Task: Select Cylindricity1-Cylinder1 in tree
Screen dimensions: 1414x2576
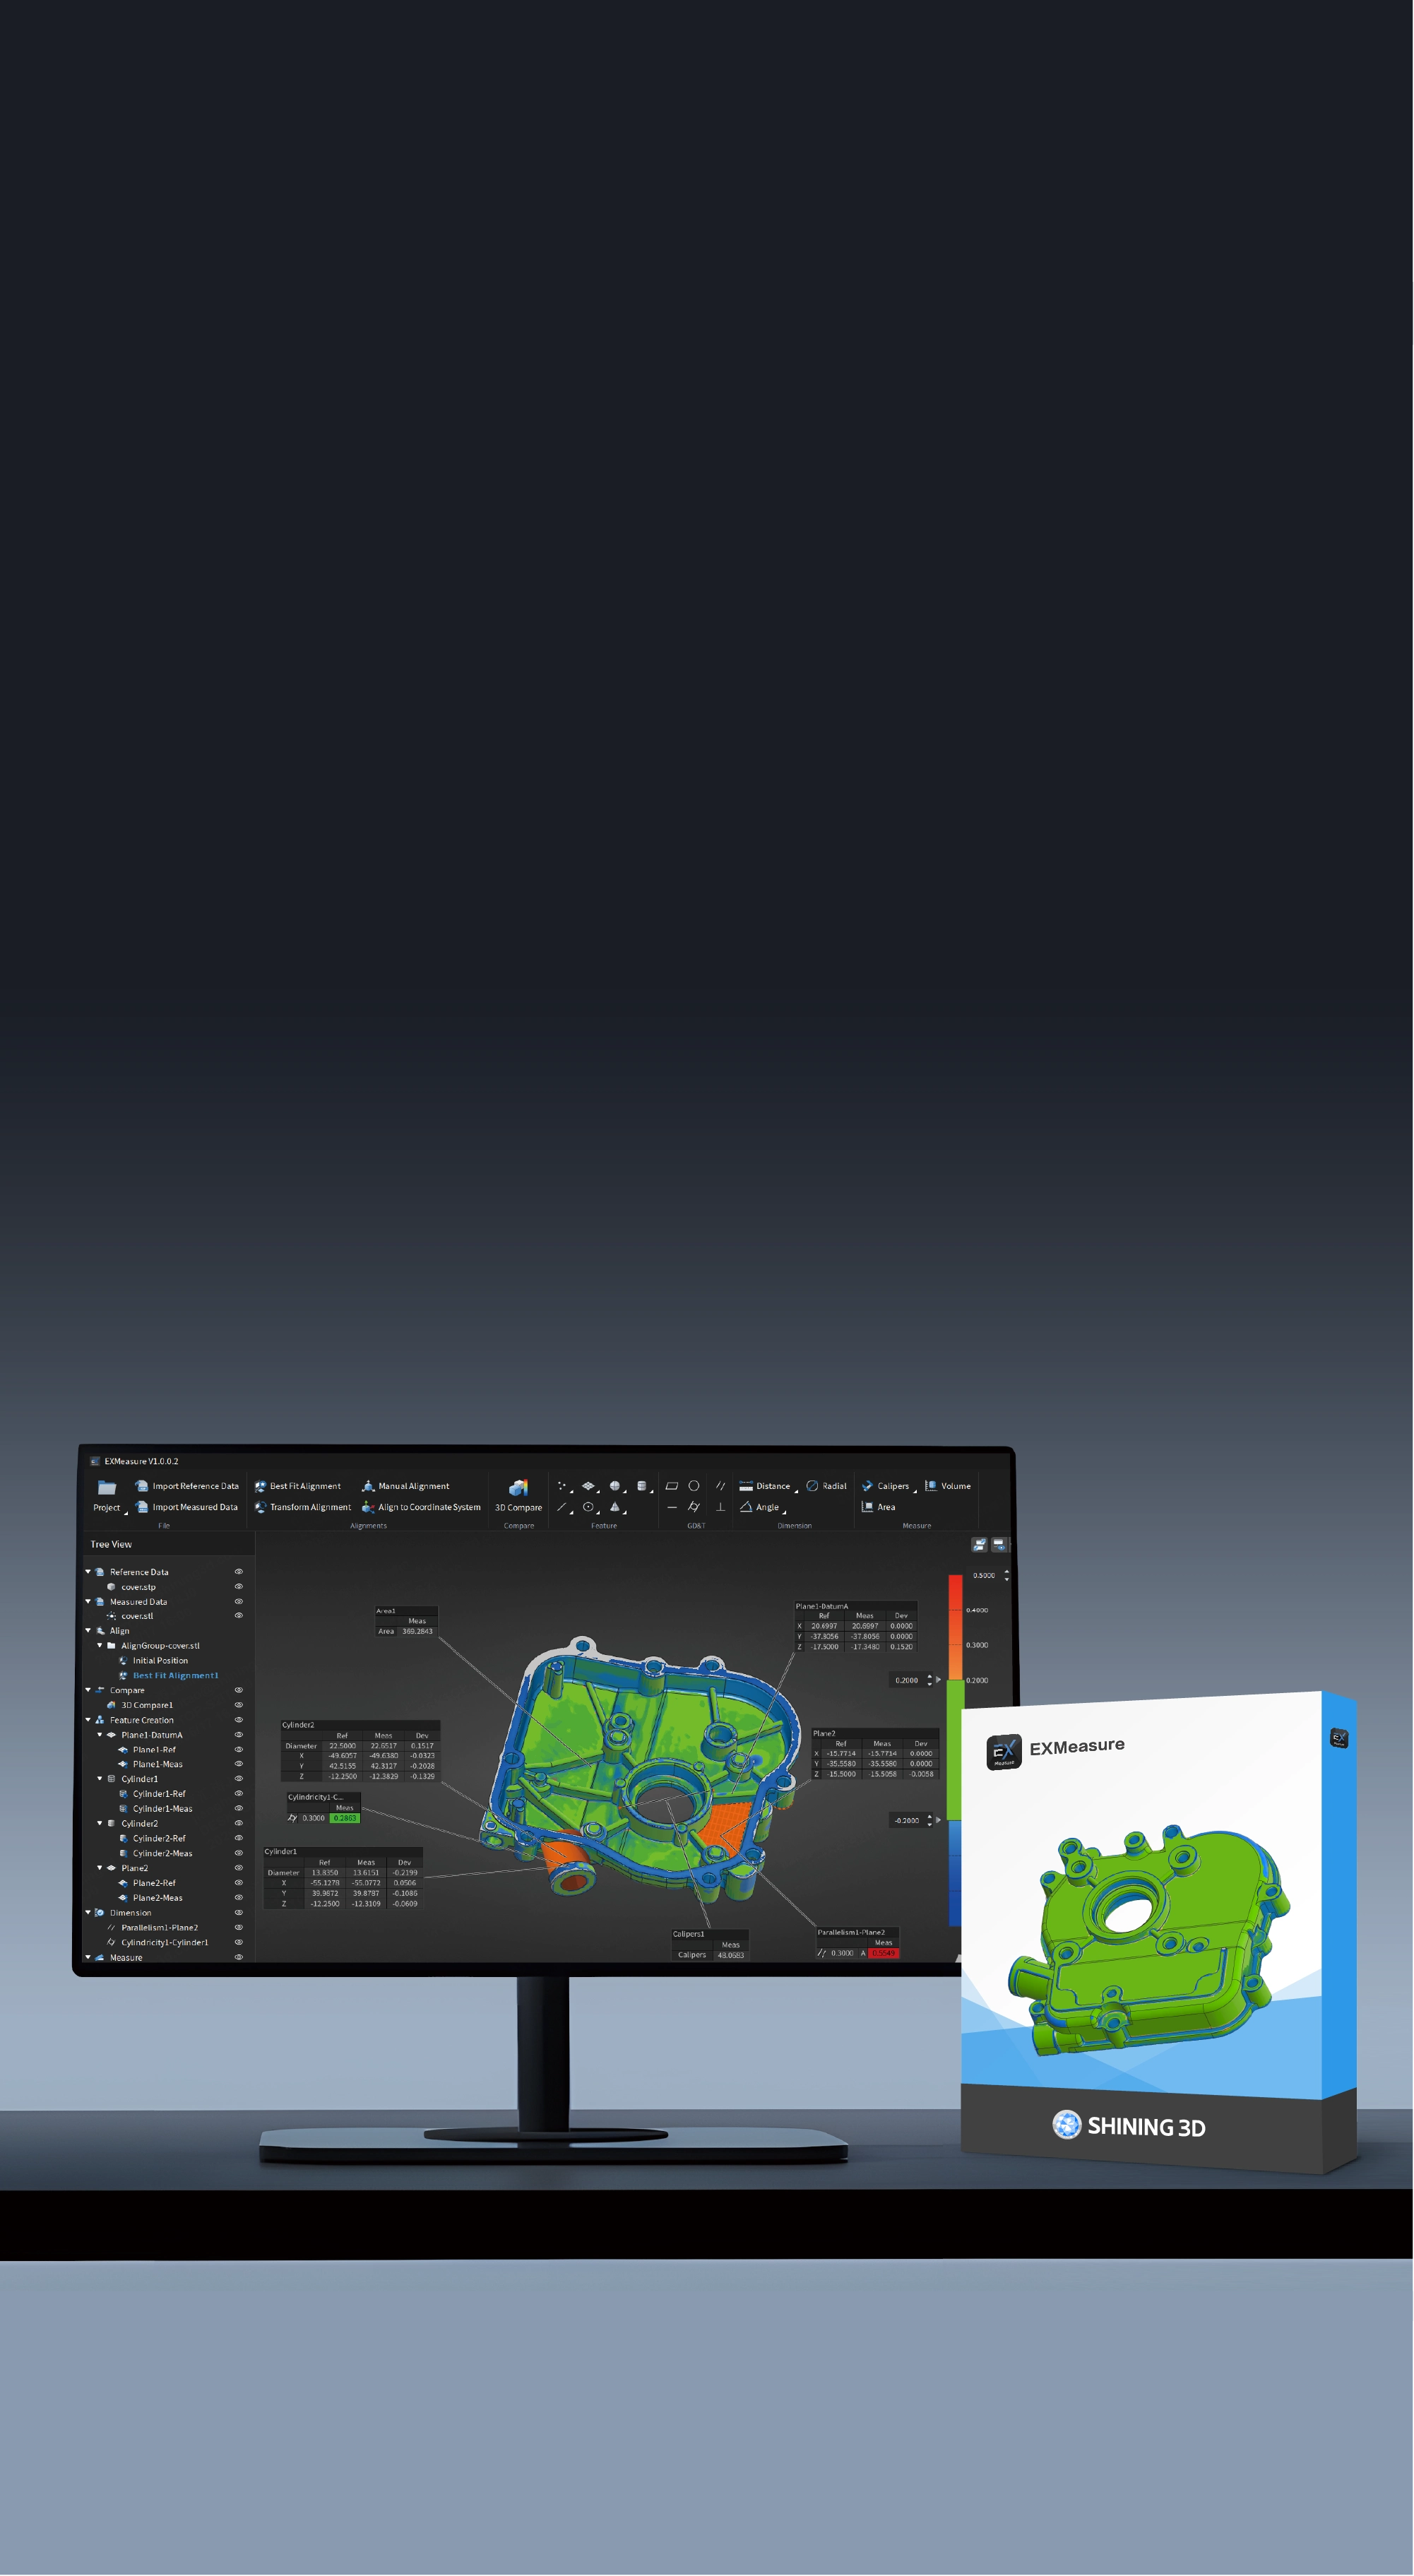Action: click(x=165, y=1943)
